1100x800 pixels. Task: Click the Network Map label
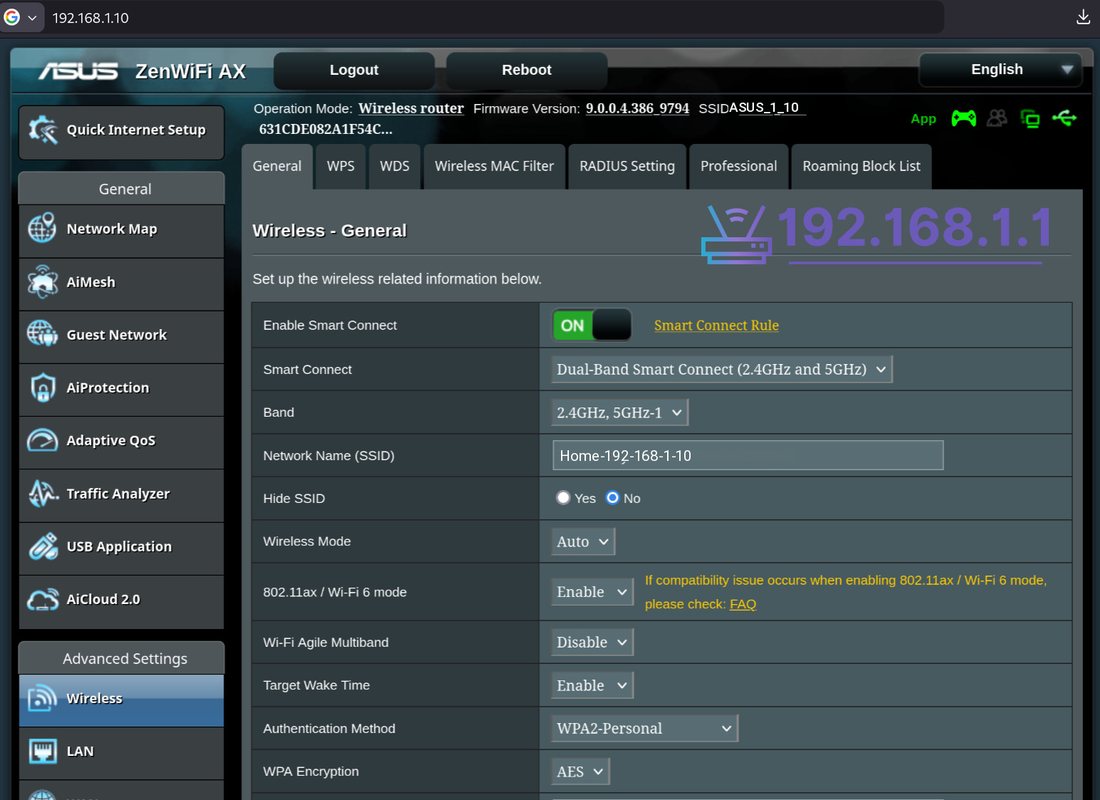(x=112, y=229)
